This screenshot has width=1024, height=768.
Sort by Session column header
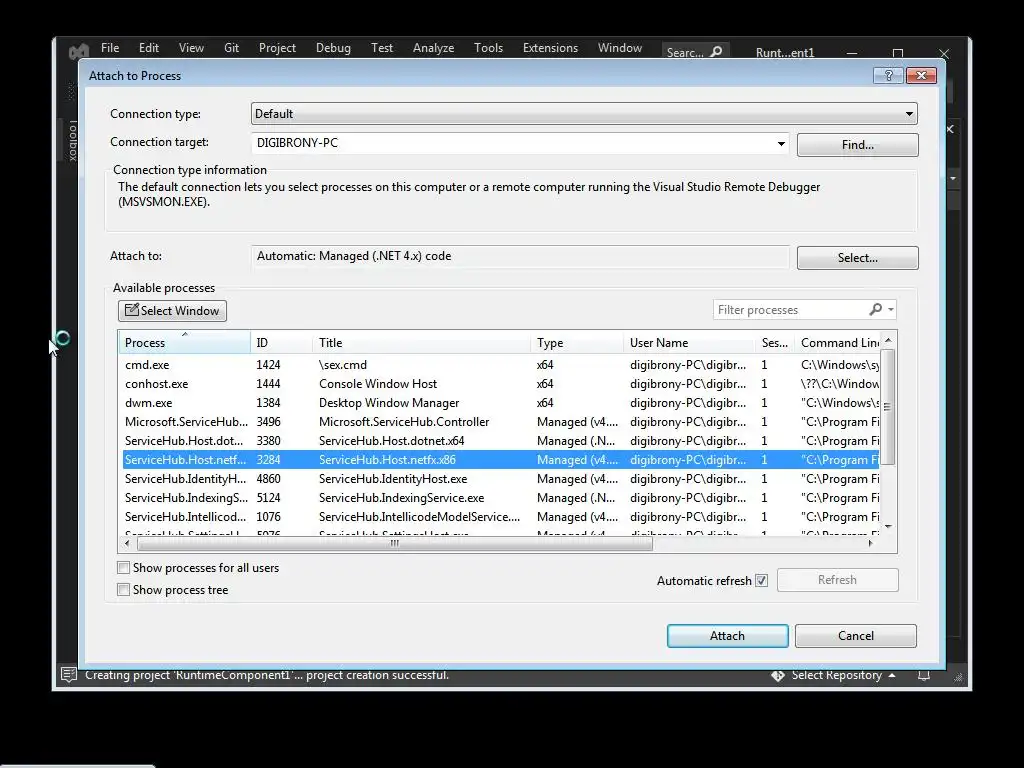[x=775, y=342]
